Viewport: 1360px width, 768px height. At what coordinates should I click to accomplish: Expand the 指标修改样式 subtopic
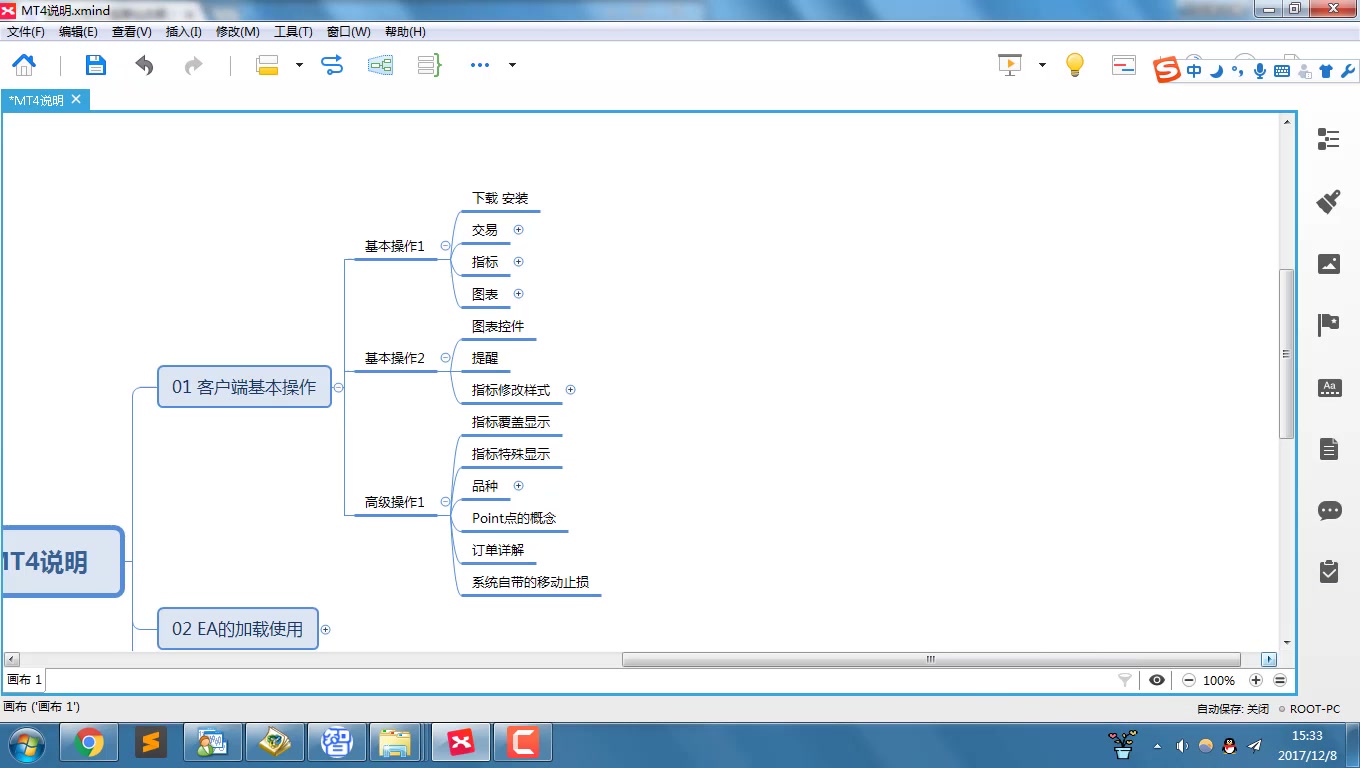pyautogui.click(x=570, y=390)
